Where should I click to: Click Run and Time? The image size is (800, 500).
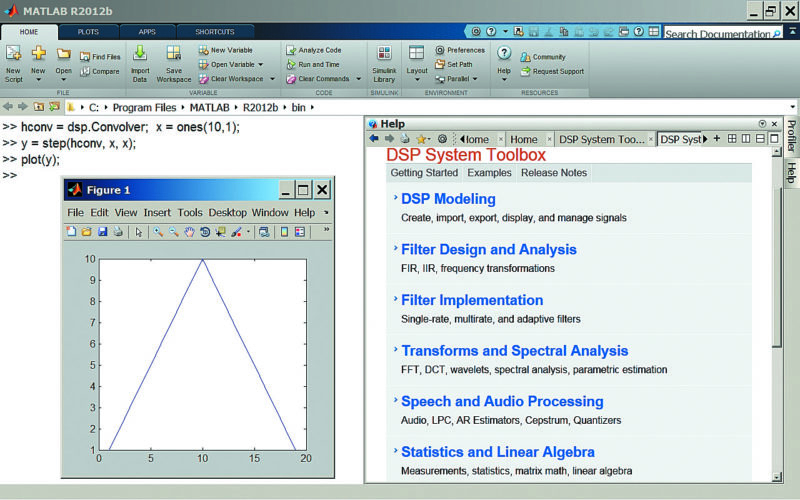(313, 64)
